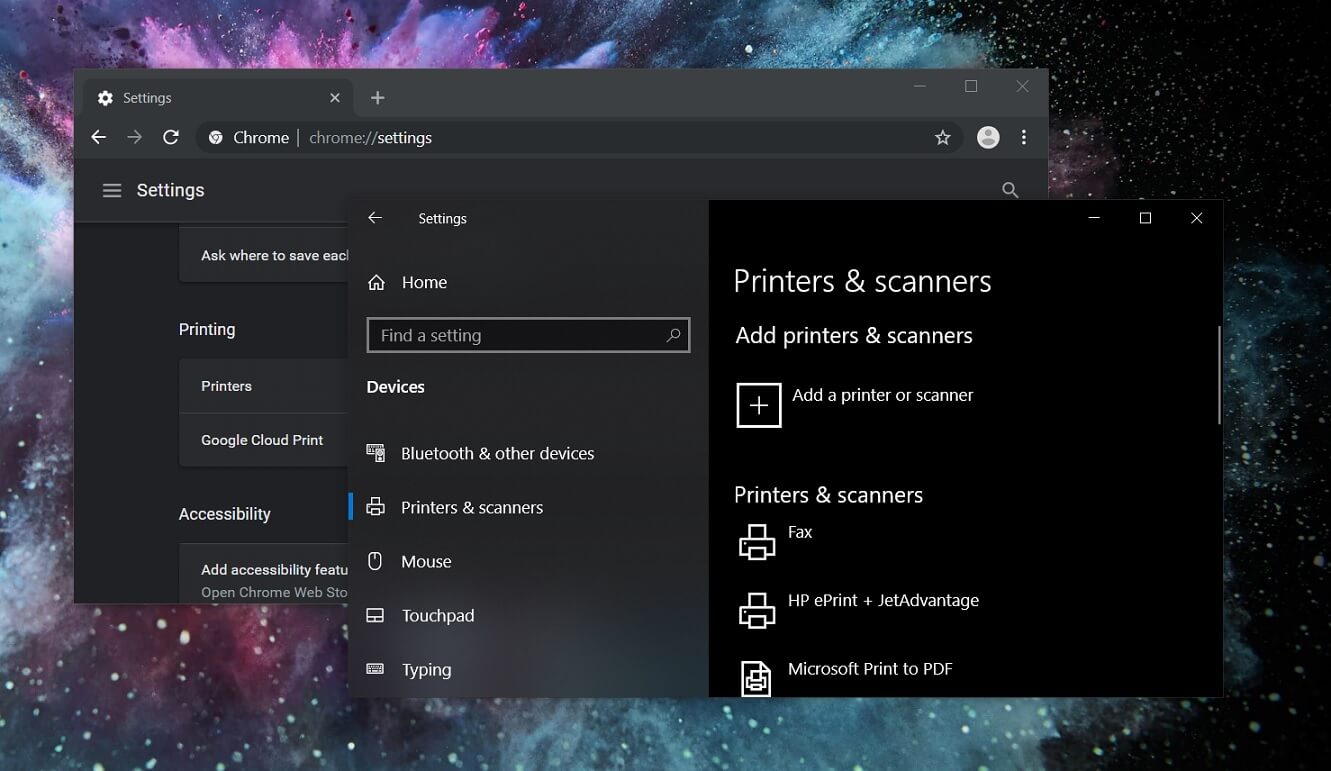Open Chrome's three-dot menu

point(1024,138)
